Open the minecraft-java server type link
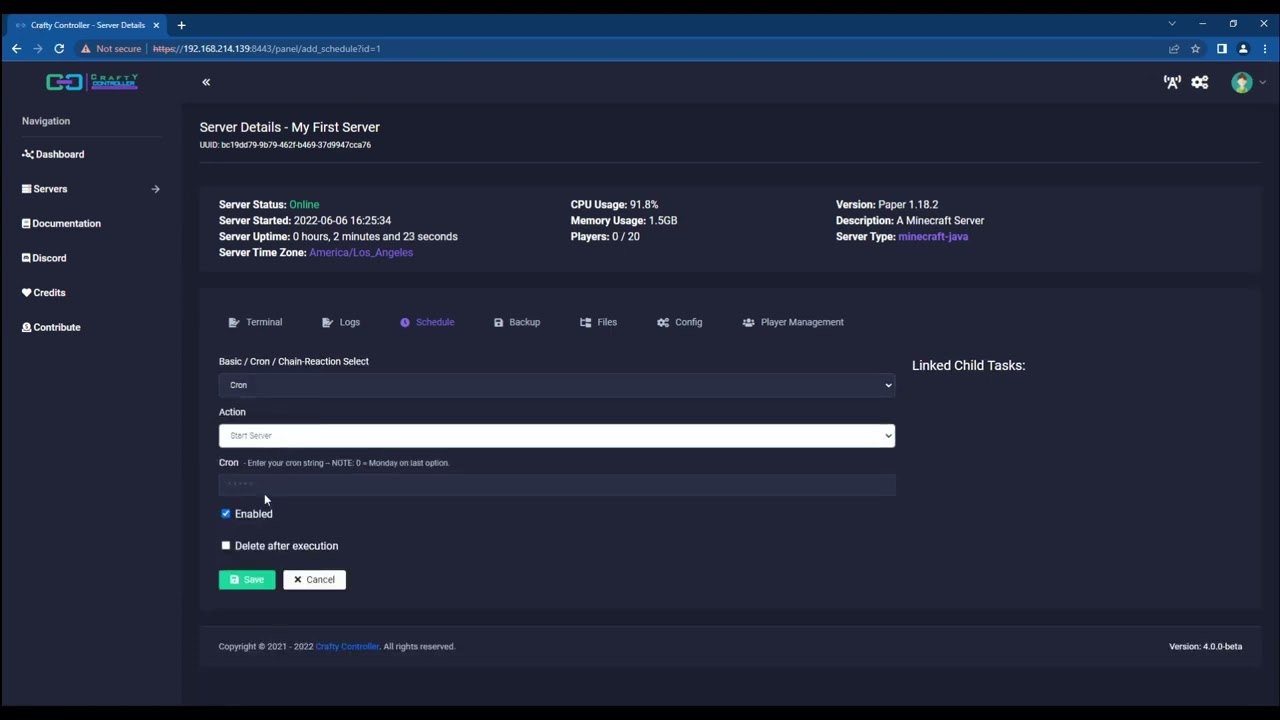The image size is (1280, 720). pos(933,237)
